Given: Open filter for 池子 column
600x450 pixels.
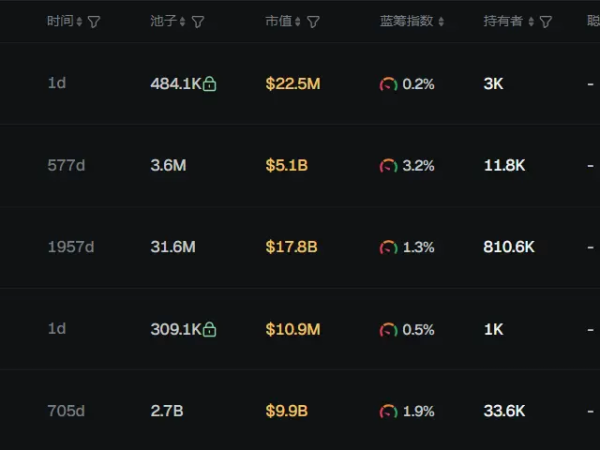Looking at the screenshot, I should coord(198,22).
